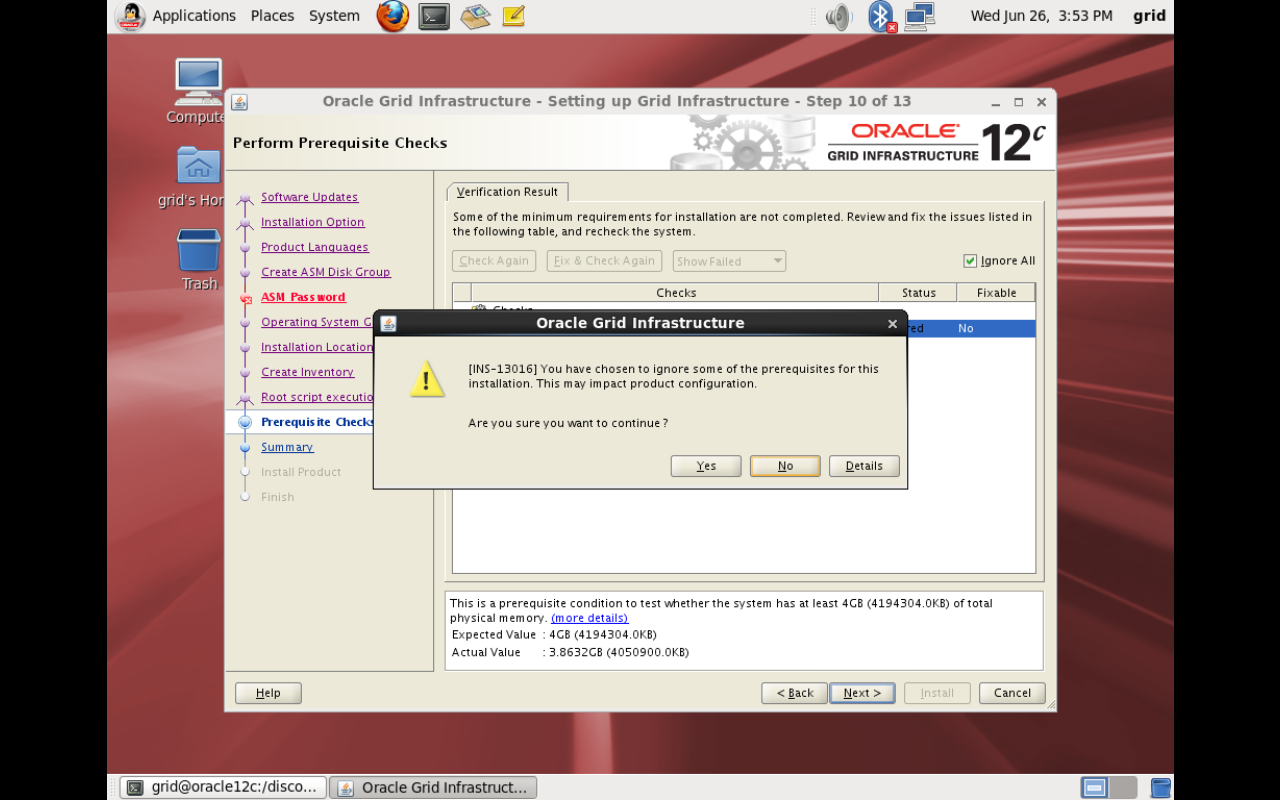Go to the Installation Location step
This screenshot has height=800, width=1280.
pyautogui.click(x=317, y=347)
